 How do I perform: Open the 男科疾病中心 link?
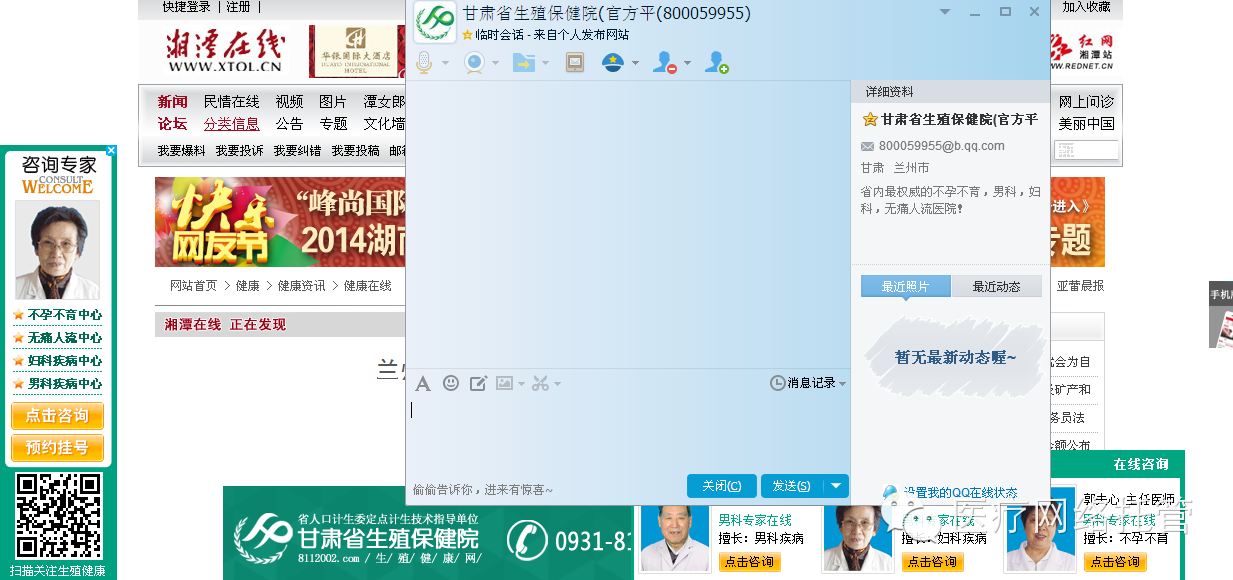pyautogui.click(x=64, y=384)
